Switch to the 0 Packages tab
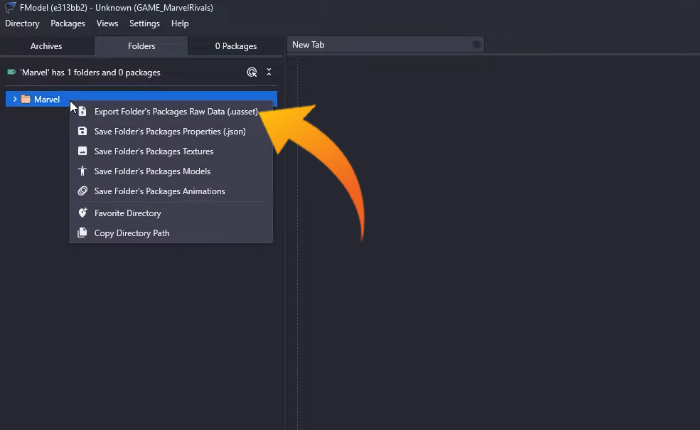The height and width of the screenshot is (430, 700). (x=236, y=46)
